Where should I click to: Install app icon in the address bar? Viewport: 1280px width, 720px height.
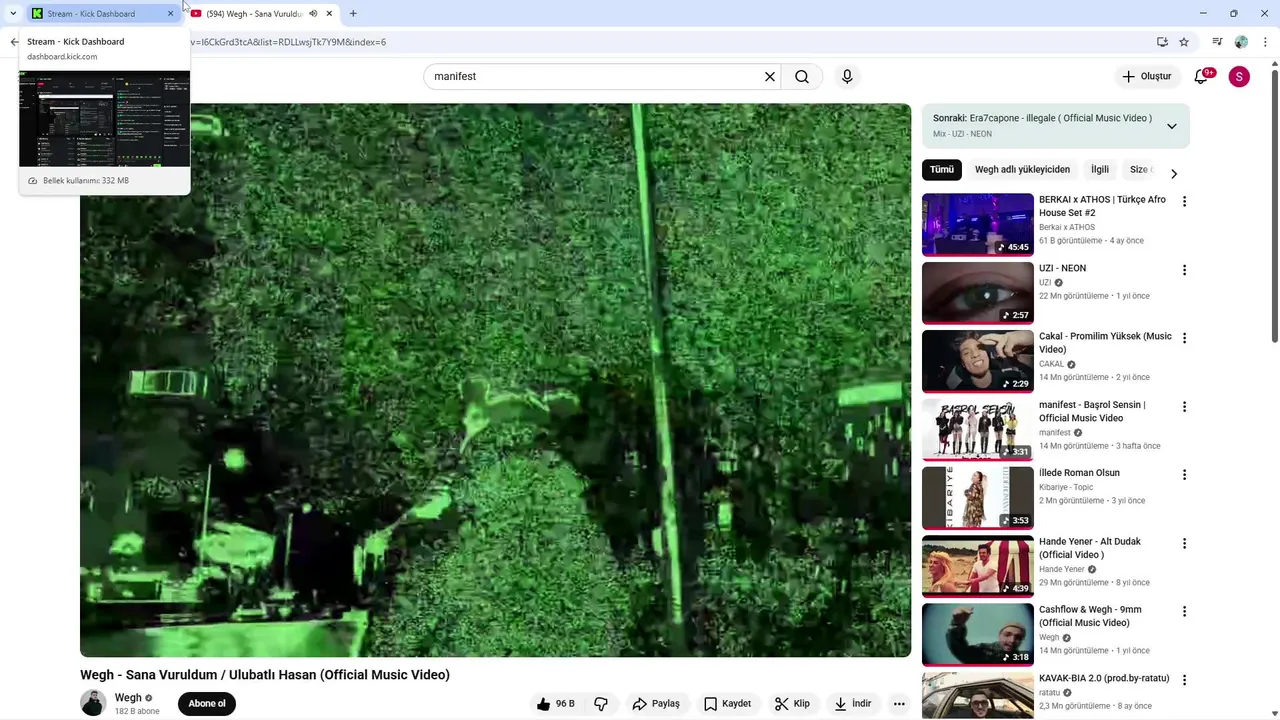[1162, 42]
